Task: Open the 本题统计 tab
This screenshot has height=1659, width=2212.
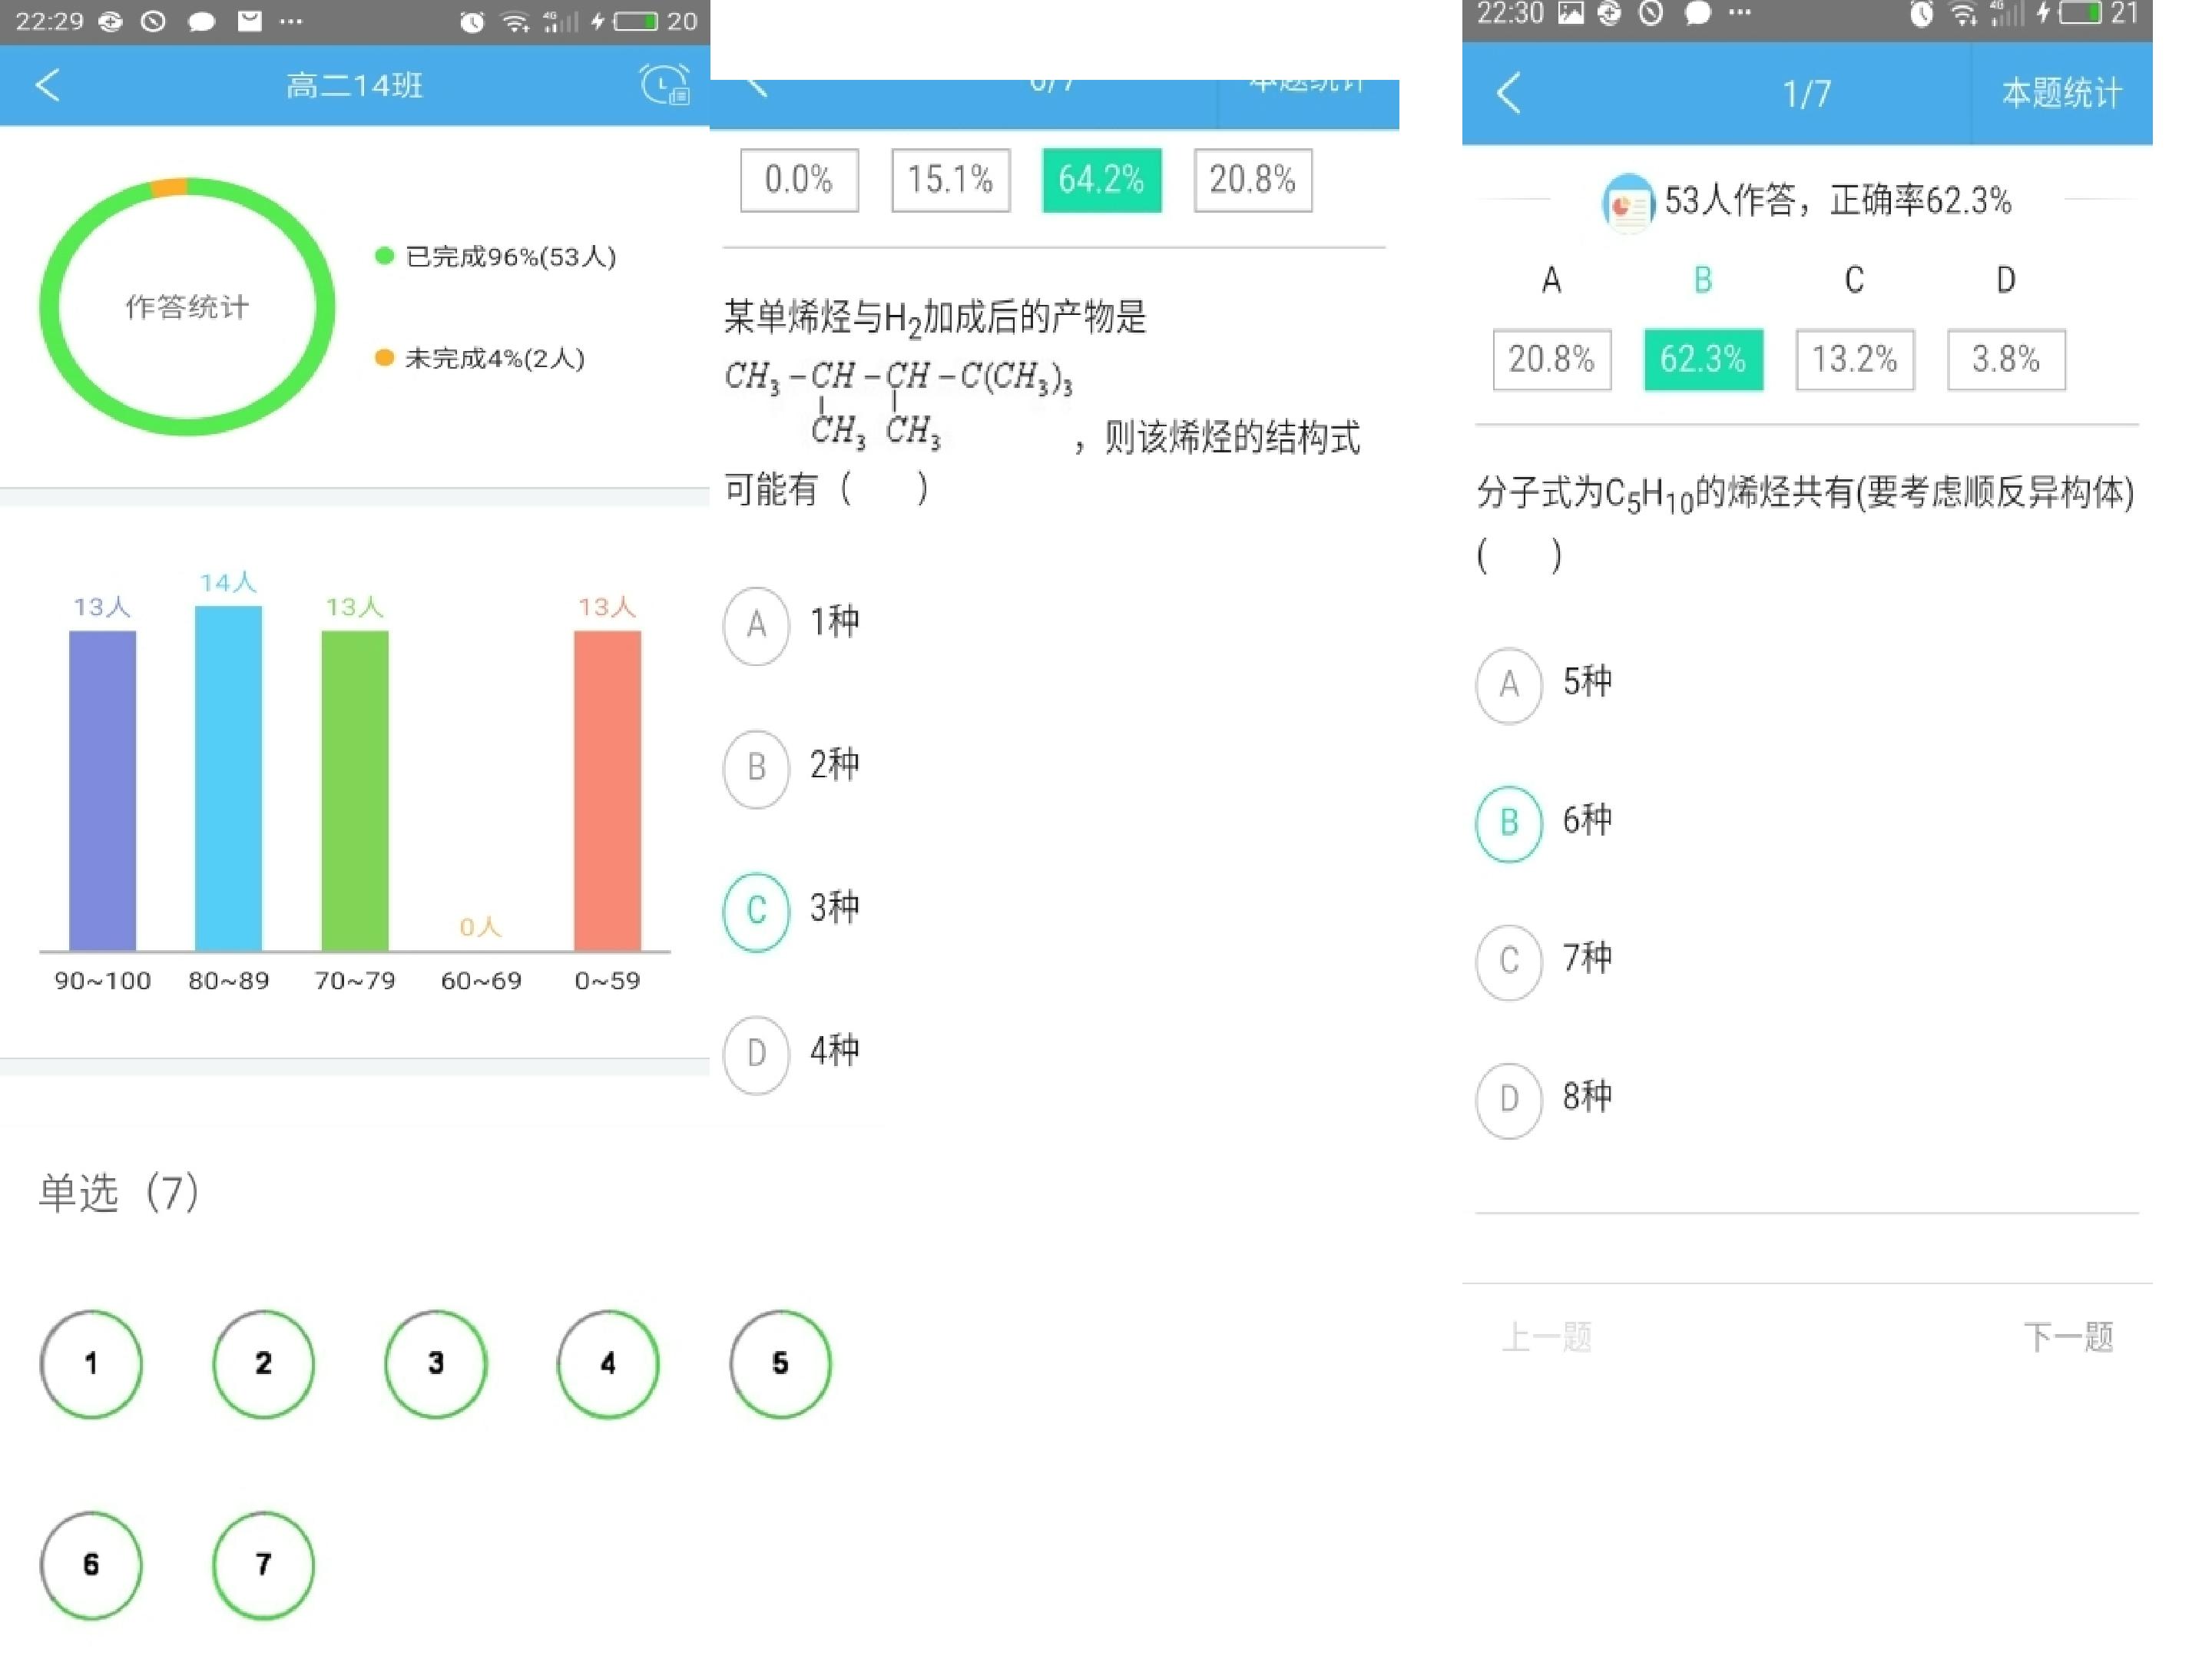Action: (x=2061, y=94)
